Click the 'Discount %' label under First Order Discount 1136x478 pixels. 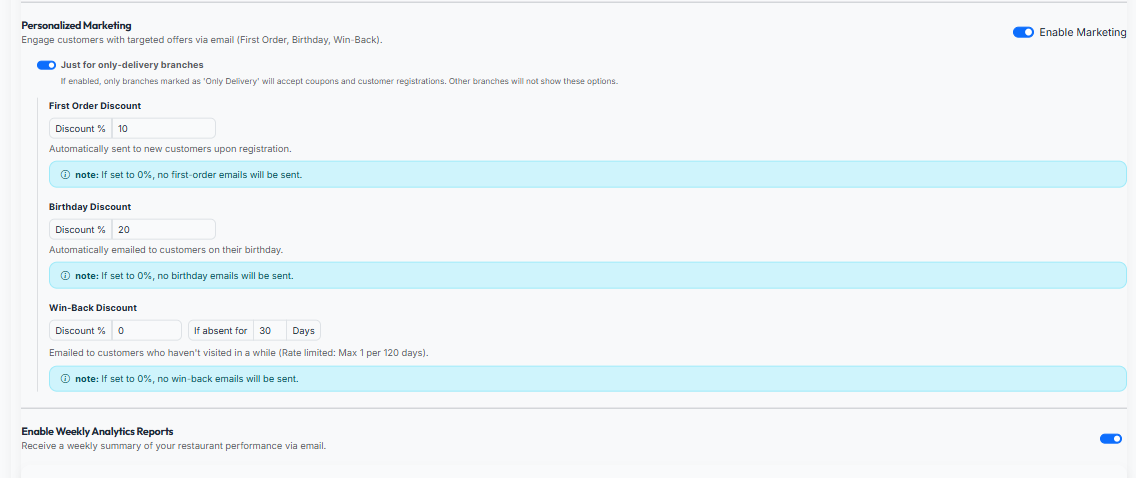80,128
